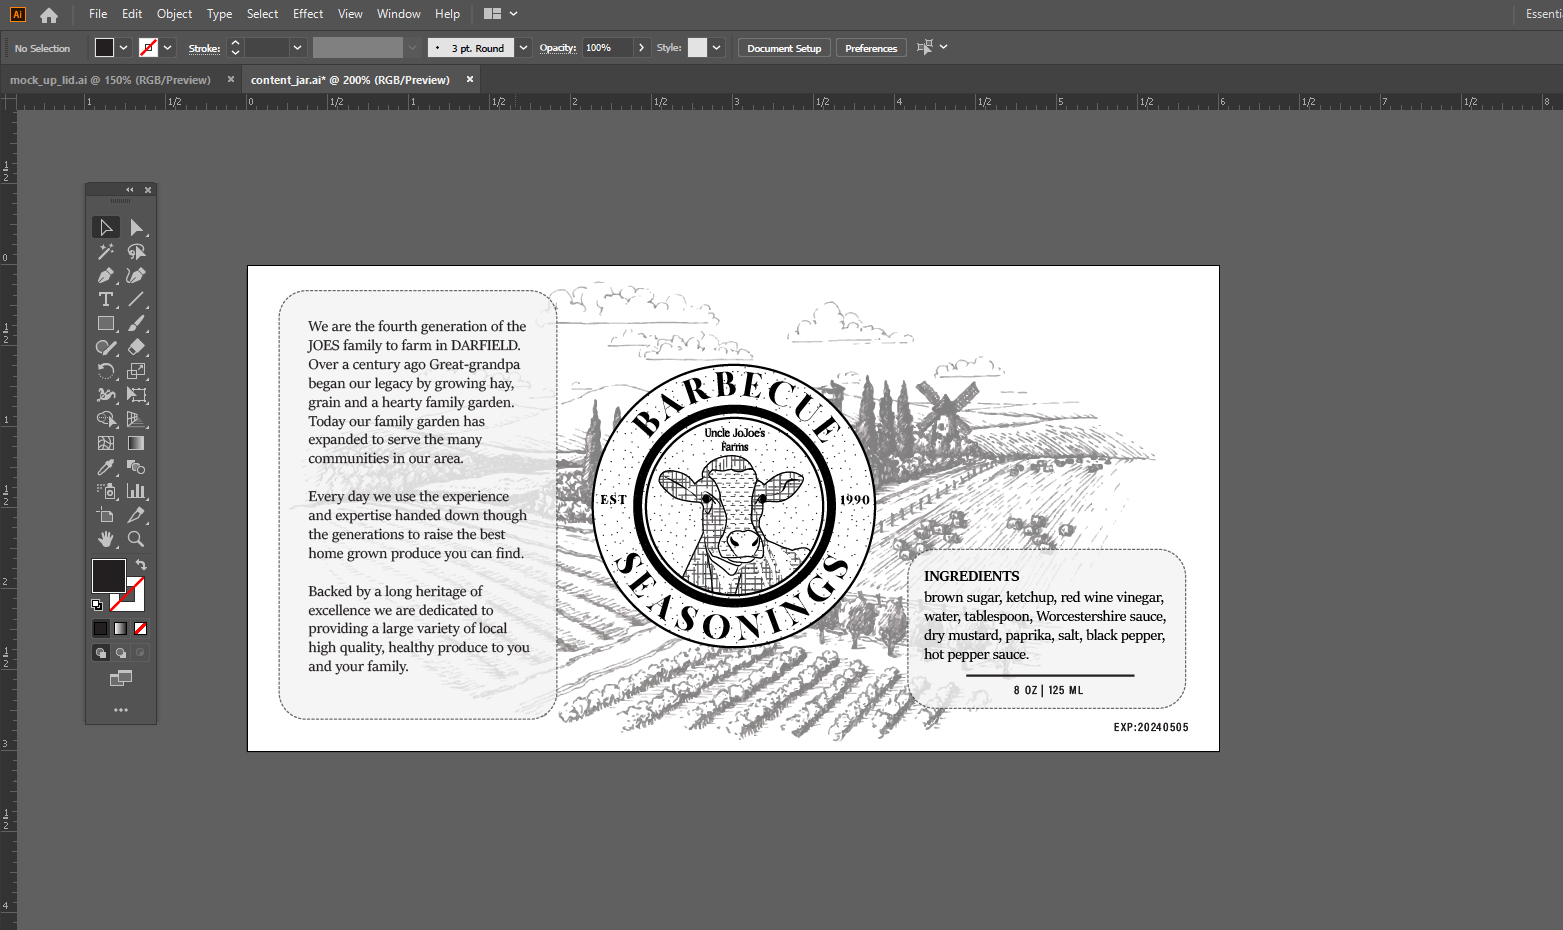The height and width of the screenshot is (930, 1563).
Task: Select the Paintbrush tool
Action: [137, 323]
